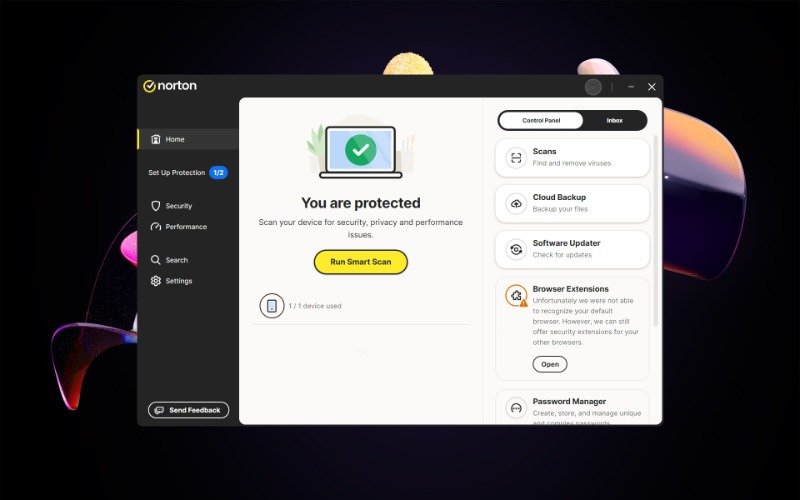This screenshot has height=500, width=800.
Task: Click the Password Manager icon
Action: (x=516, y=408)
